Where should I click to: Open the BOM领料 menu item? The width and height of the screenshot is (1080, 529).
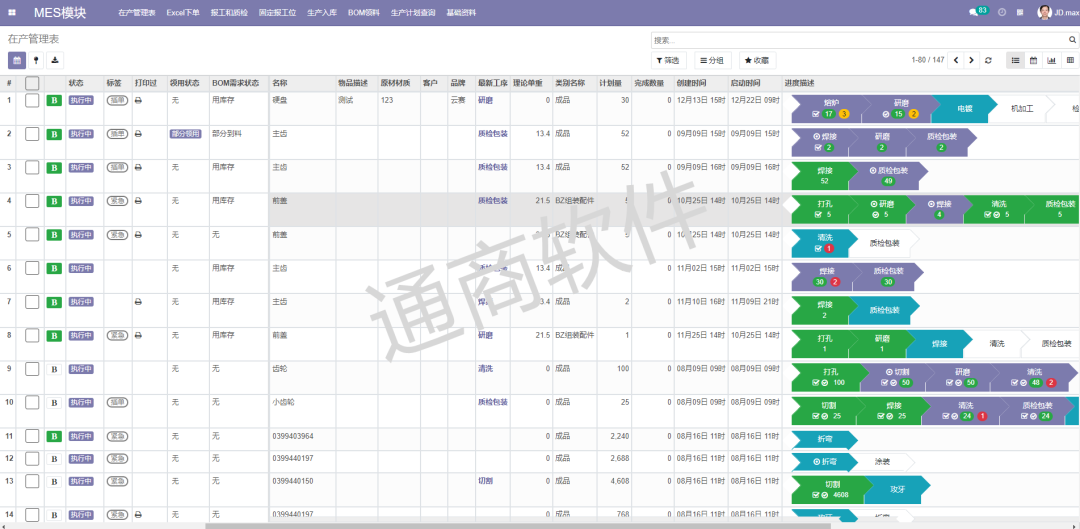click(x=363, y=13)
